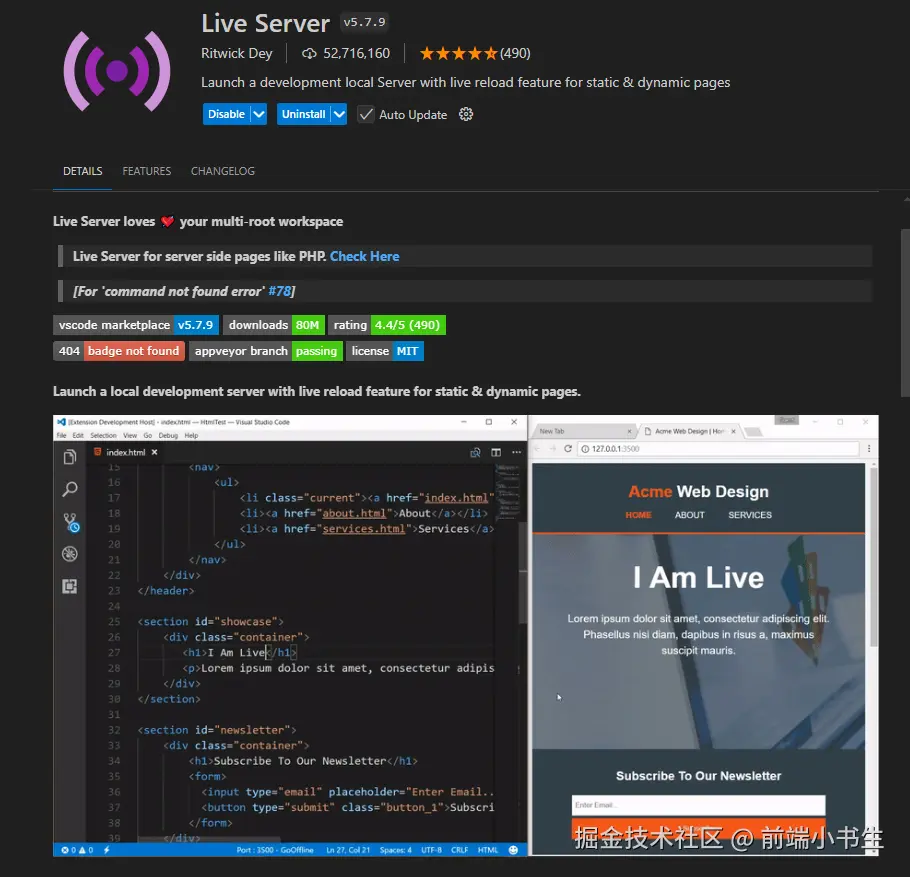Open Help menu in demo VS Code window
The width and height of the screenshot is (910, 877).
pyautogui.click(x=192, y=435)
